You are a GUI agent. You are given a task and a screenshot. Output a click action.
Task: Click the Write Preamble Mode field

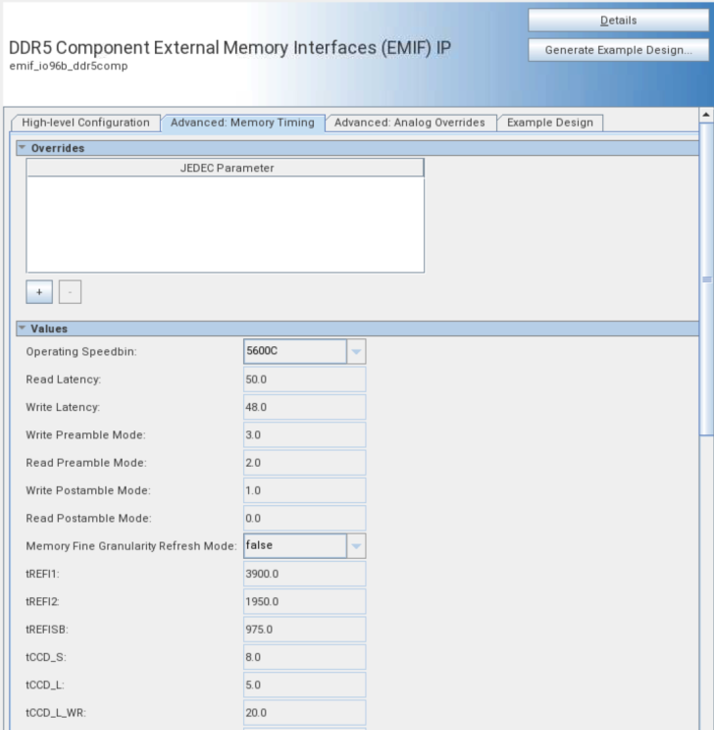304,435
